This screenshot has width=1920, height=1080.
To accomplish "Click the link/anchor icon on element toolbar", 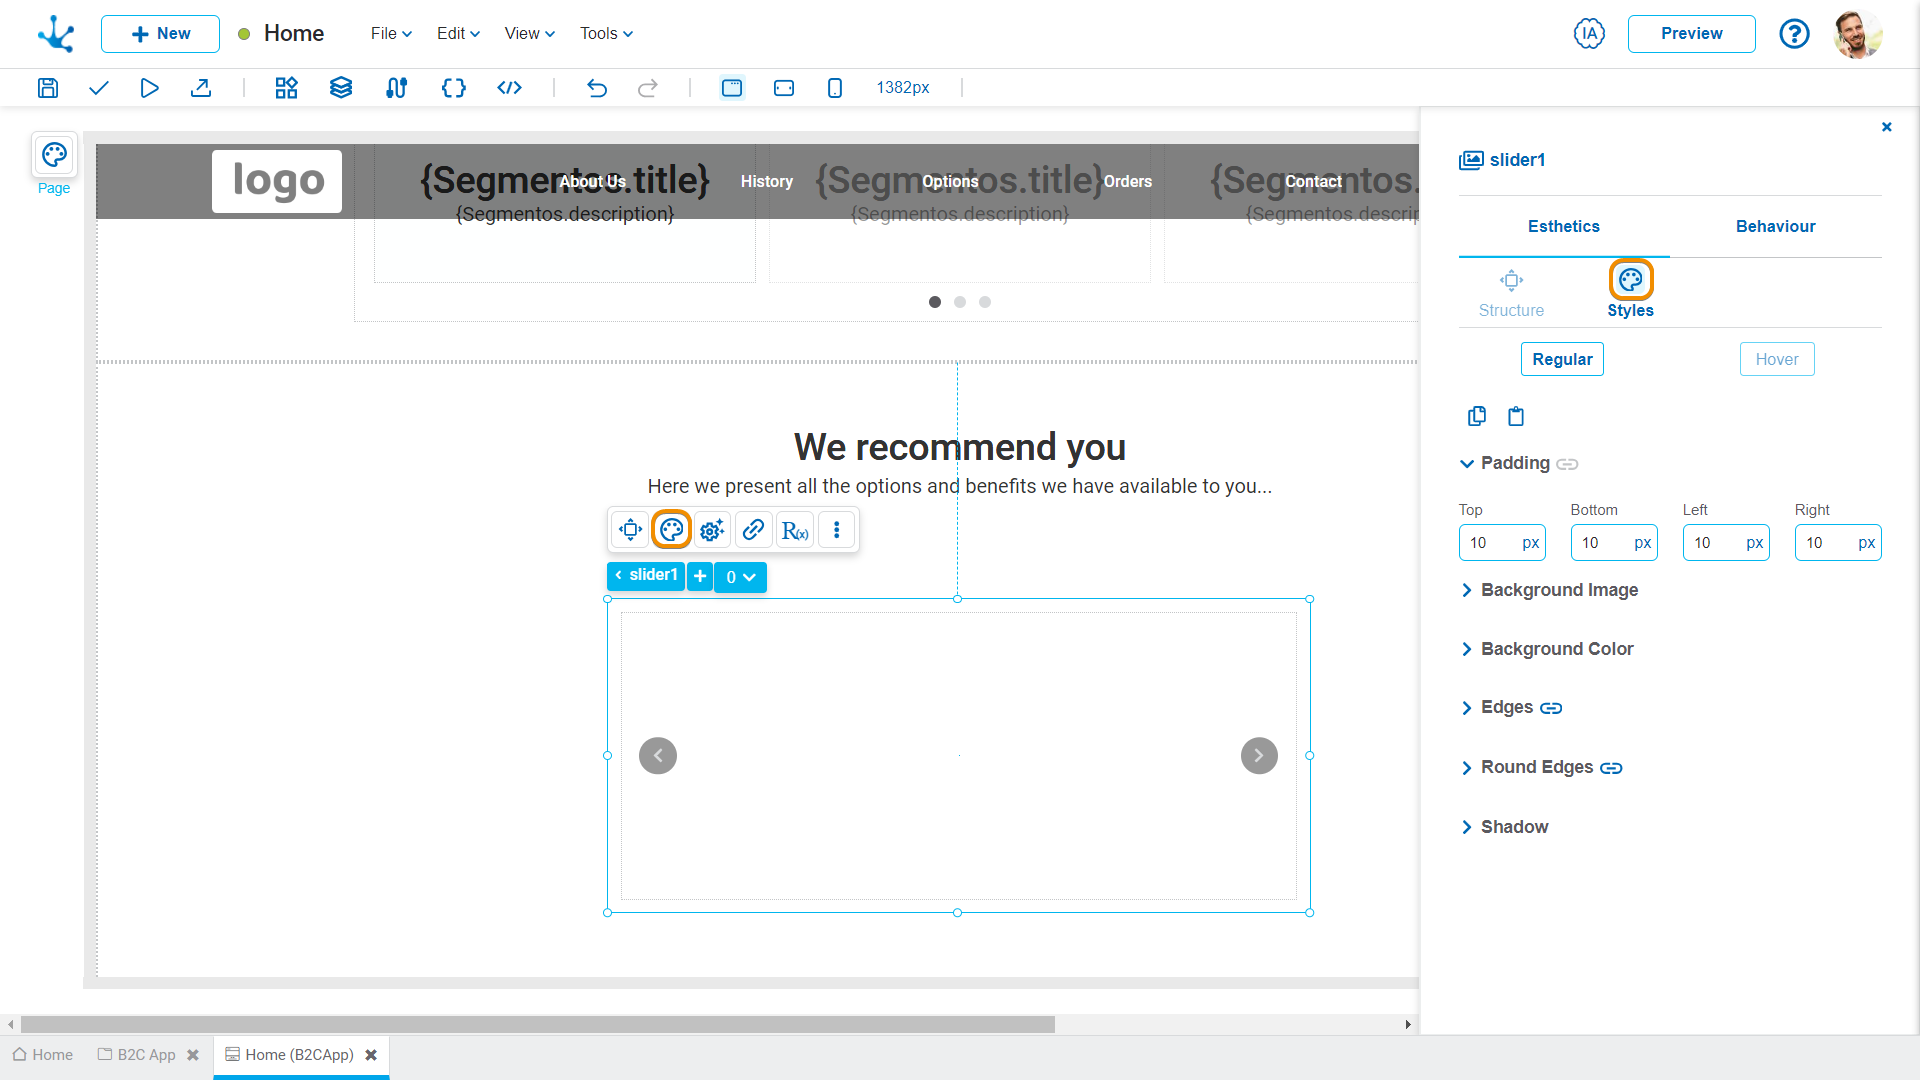I will [x=753, y=529].
